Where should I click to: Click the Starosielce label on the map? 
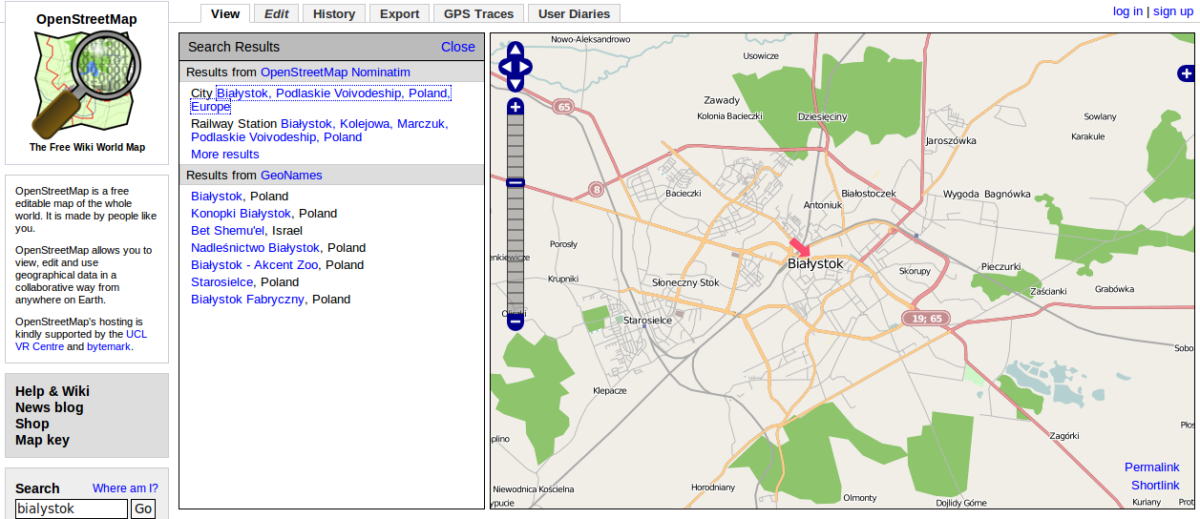click(647, 321)
